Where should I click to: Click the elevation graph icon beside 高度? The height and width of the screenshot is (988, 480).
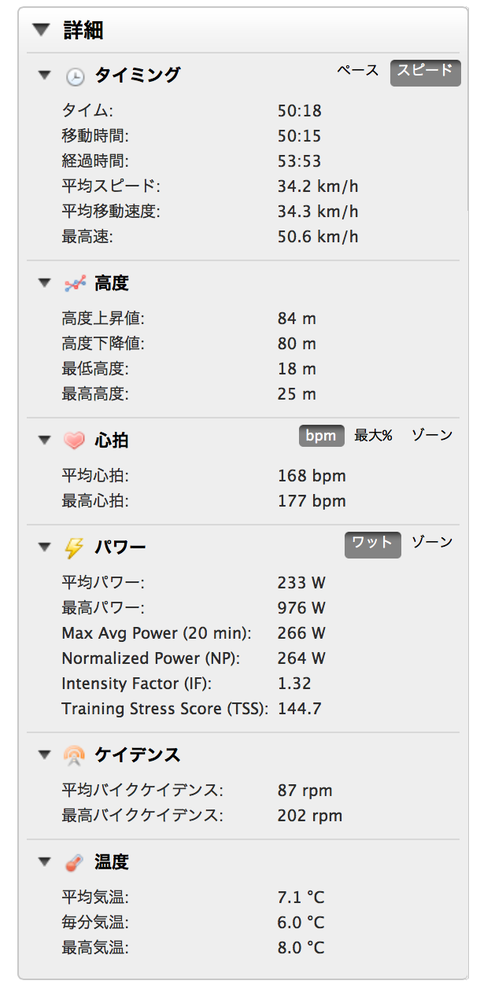pyautogui.click(x=75, y=284)
